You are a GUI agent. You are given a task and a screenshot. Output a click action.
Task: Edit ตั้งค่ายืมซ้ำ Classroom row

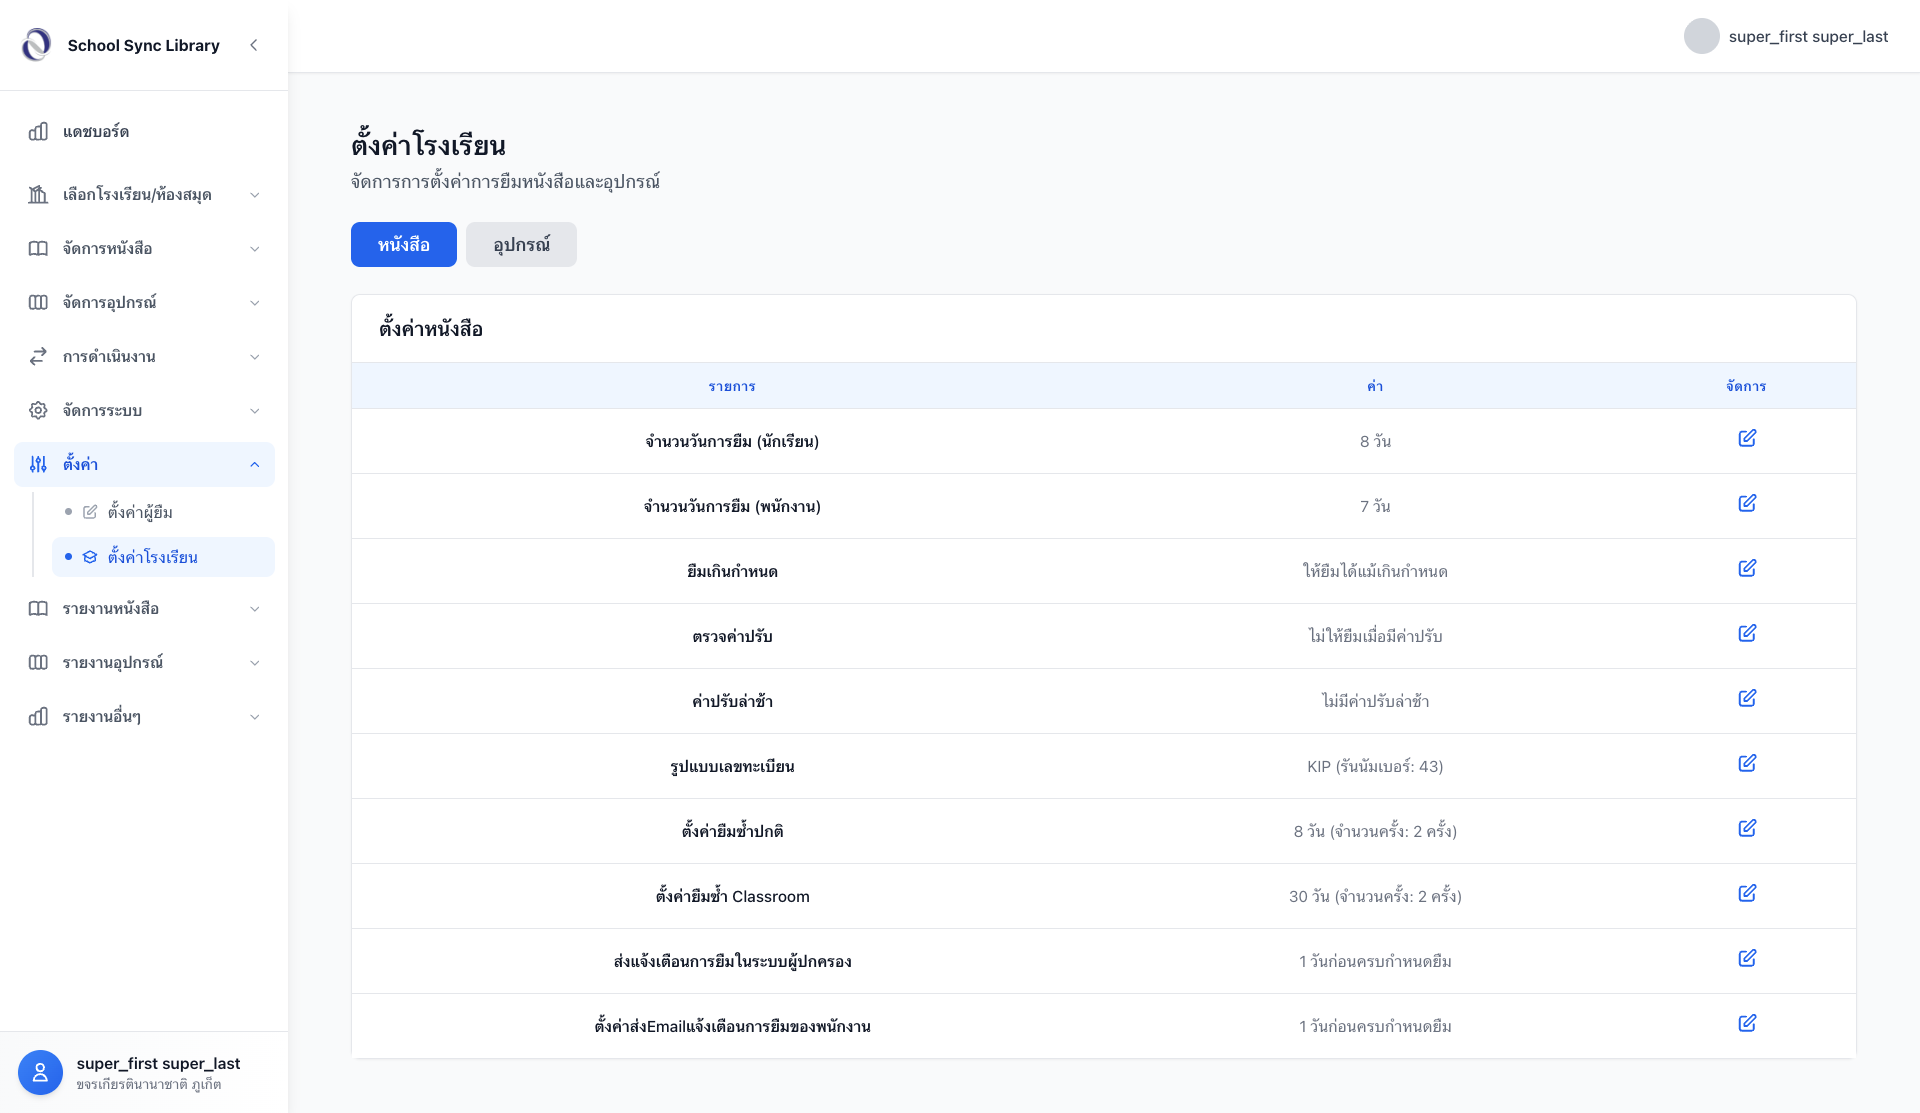tap(1747, 894)
